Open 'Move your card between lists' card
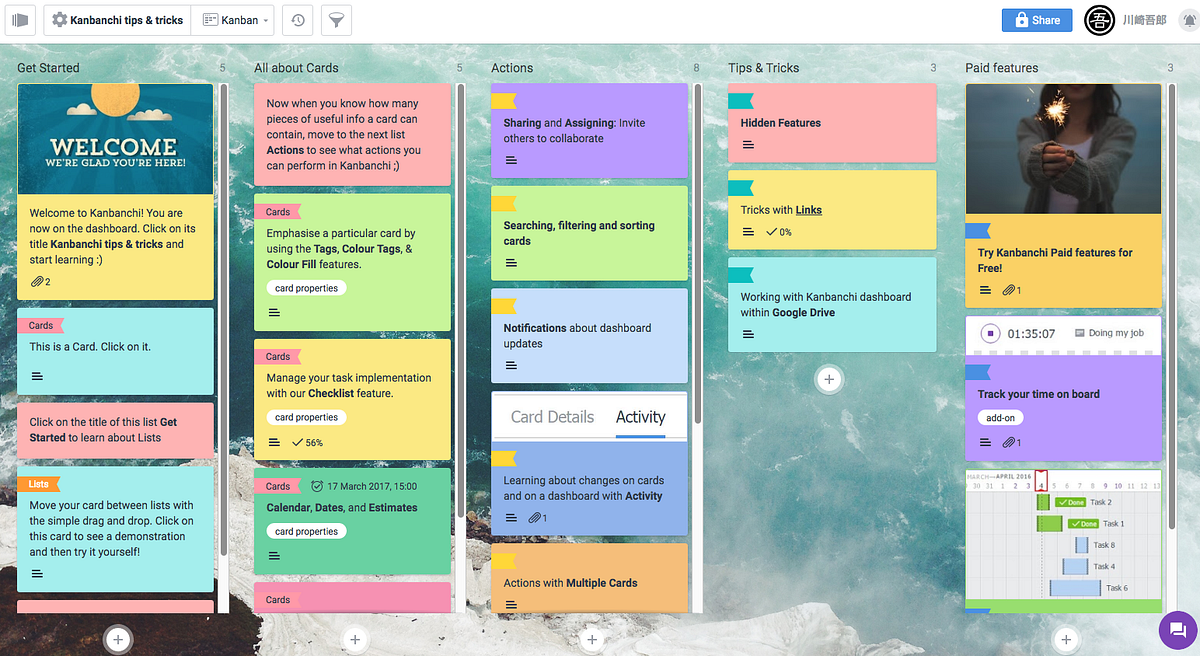The width and height of the screenshot is (1200, 656). click(x=115, y=530)
